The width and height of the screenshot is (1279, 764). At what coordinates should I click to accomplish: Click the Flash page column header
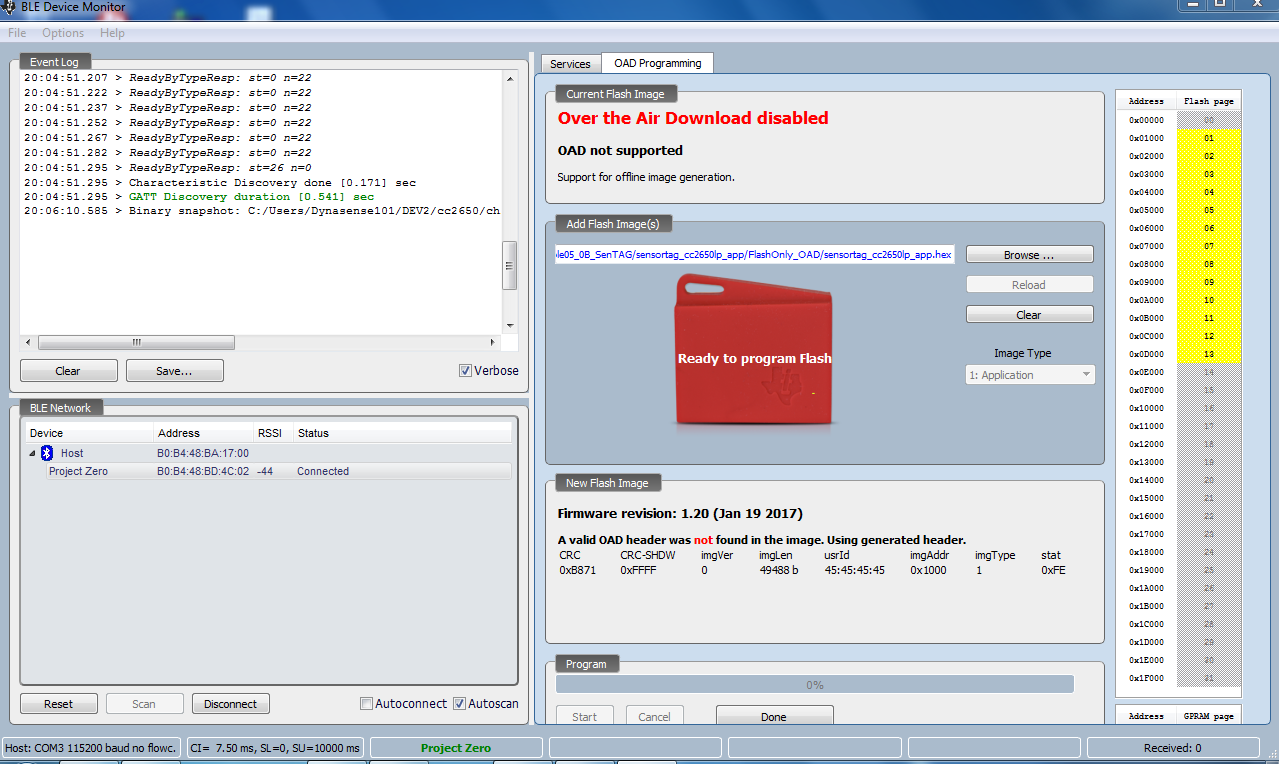coord(1209,101)
